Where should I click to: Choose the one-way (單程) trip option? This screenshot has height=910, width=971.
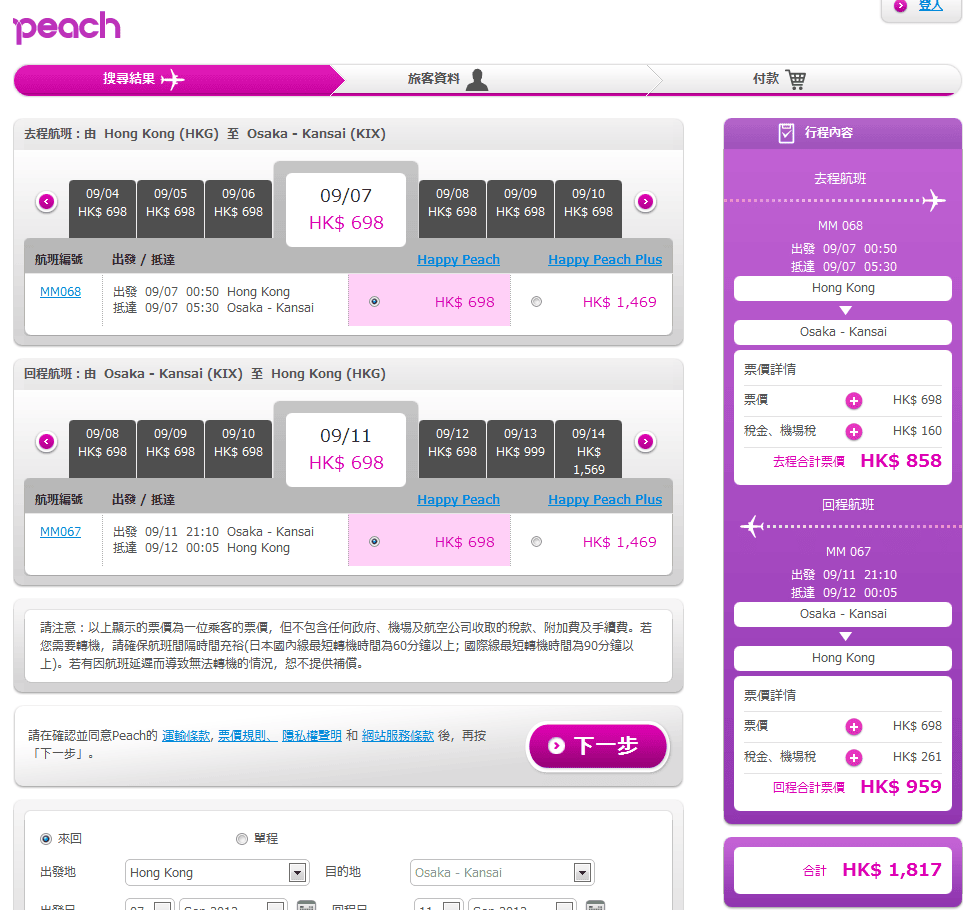pos(242,839)
